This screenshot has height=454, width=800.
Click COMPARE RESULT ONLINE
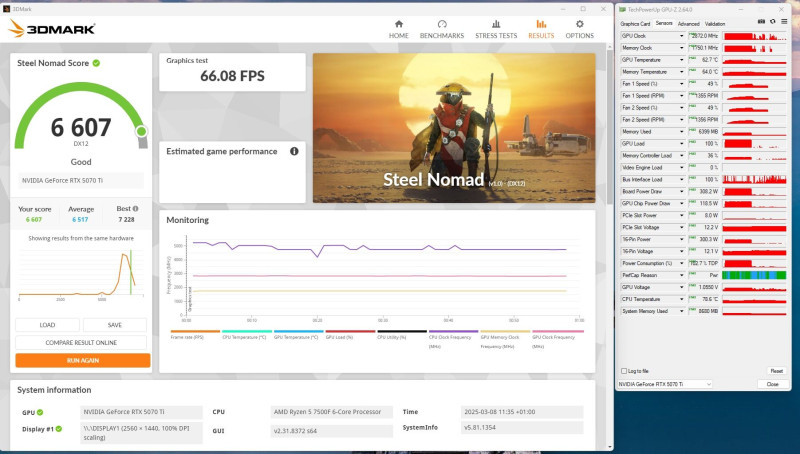81,342
